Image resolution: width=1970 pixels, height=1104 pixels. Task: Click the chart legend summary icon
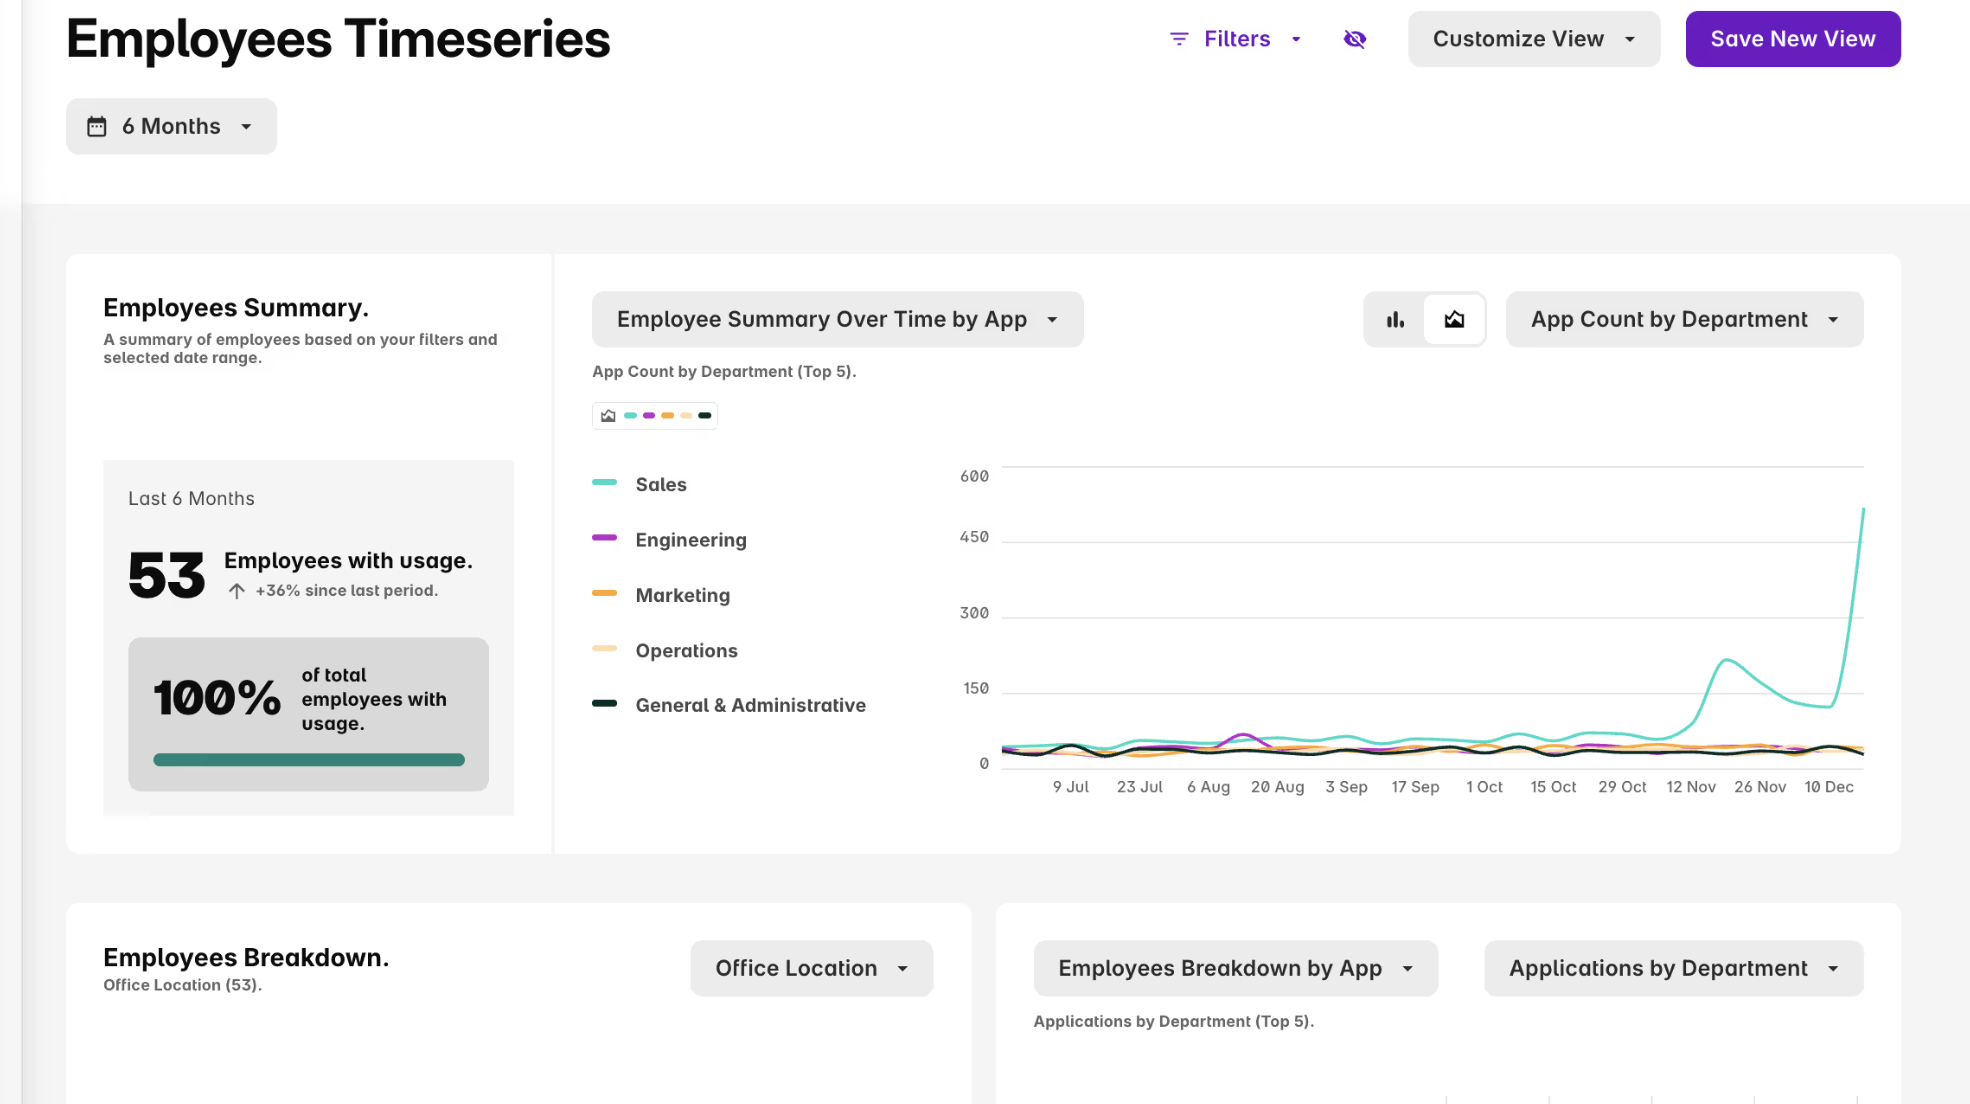pyautogui.click(x=608, y=416)
